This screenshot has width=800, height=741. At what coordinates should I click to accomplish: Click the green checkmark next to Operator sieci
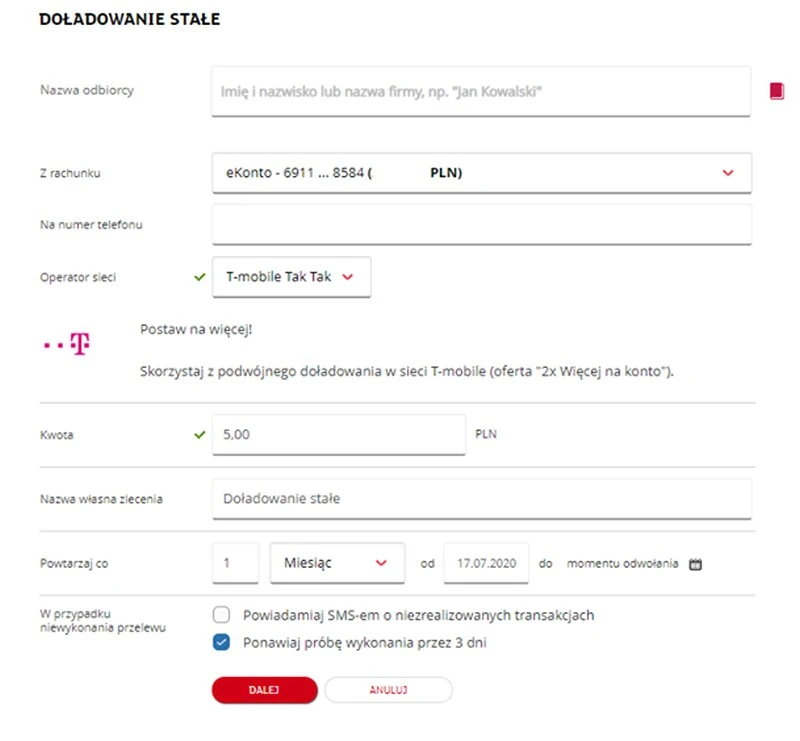(x=200, y=277)
